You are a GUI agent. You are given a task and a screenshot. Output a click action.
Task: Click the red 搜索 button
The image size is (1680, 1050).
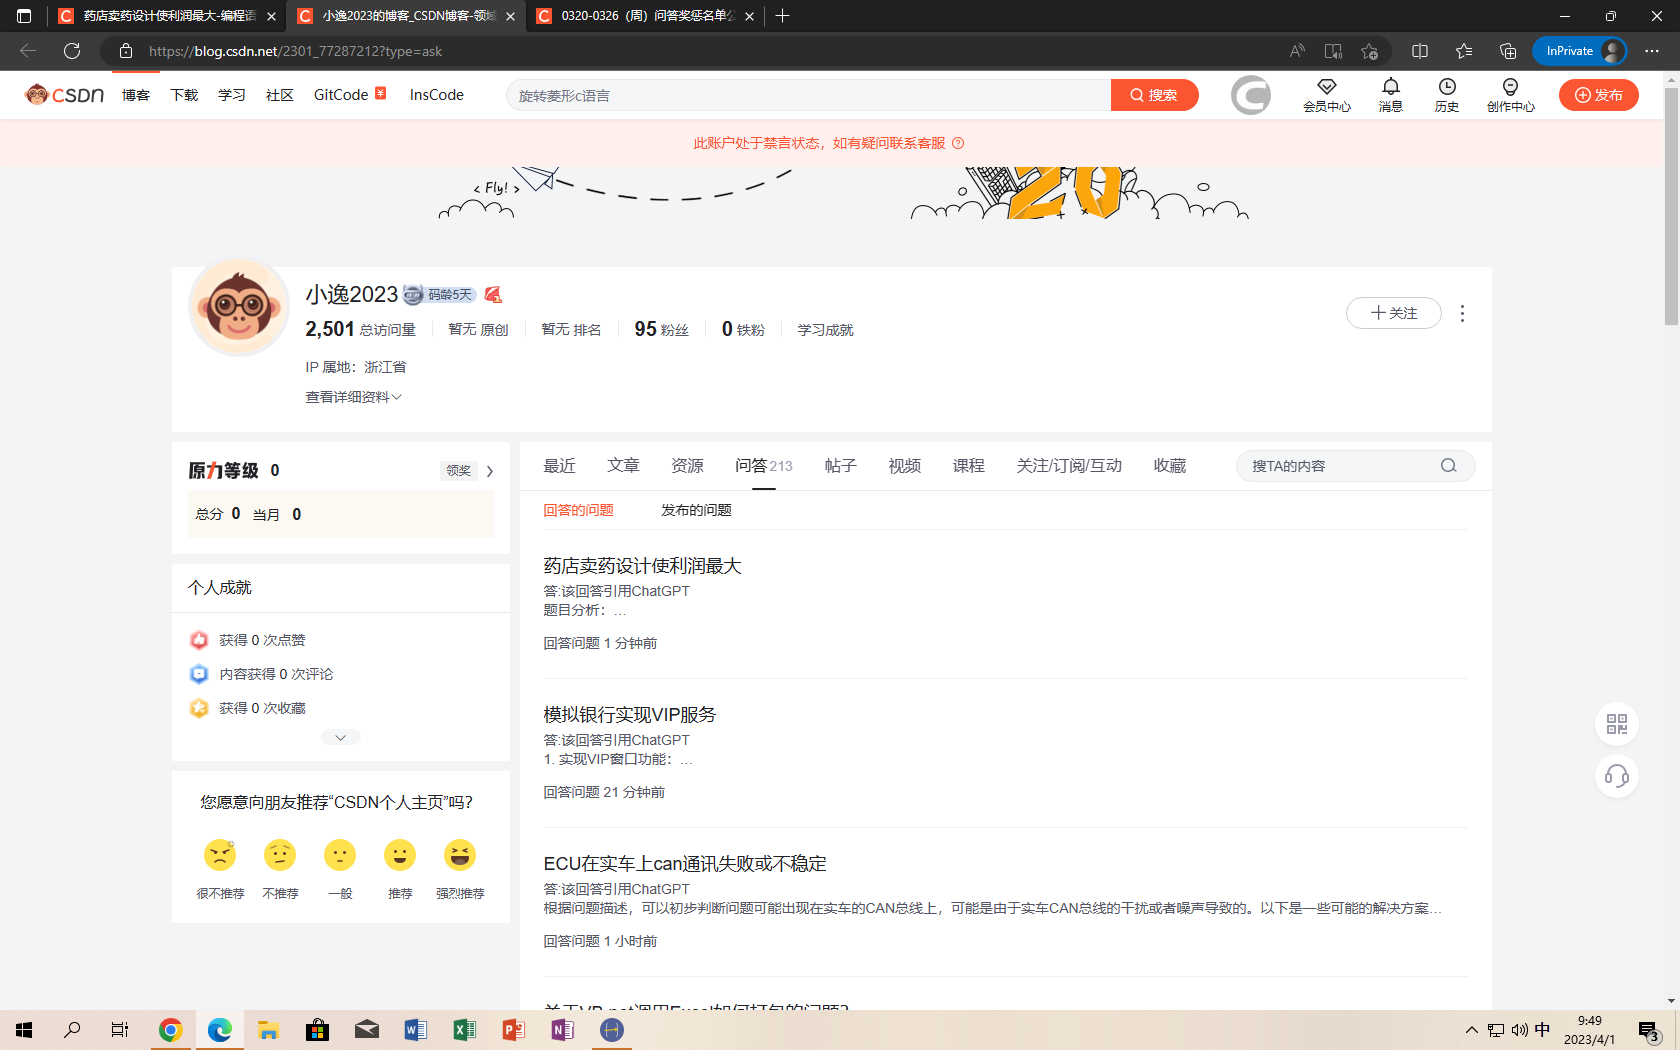[x=1154, y=95]
